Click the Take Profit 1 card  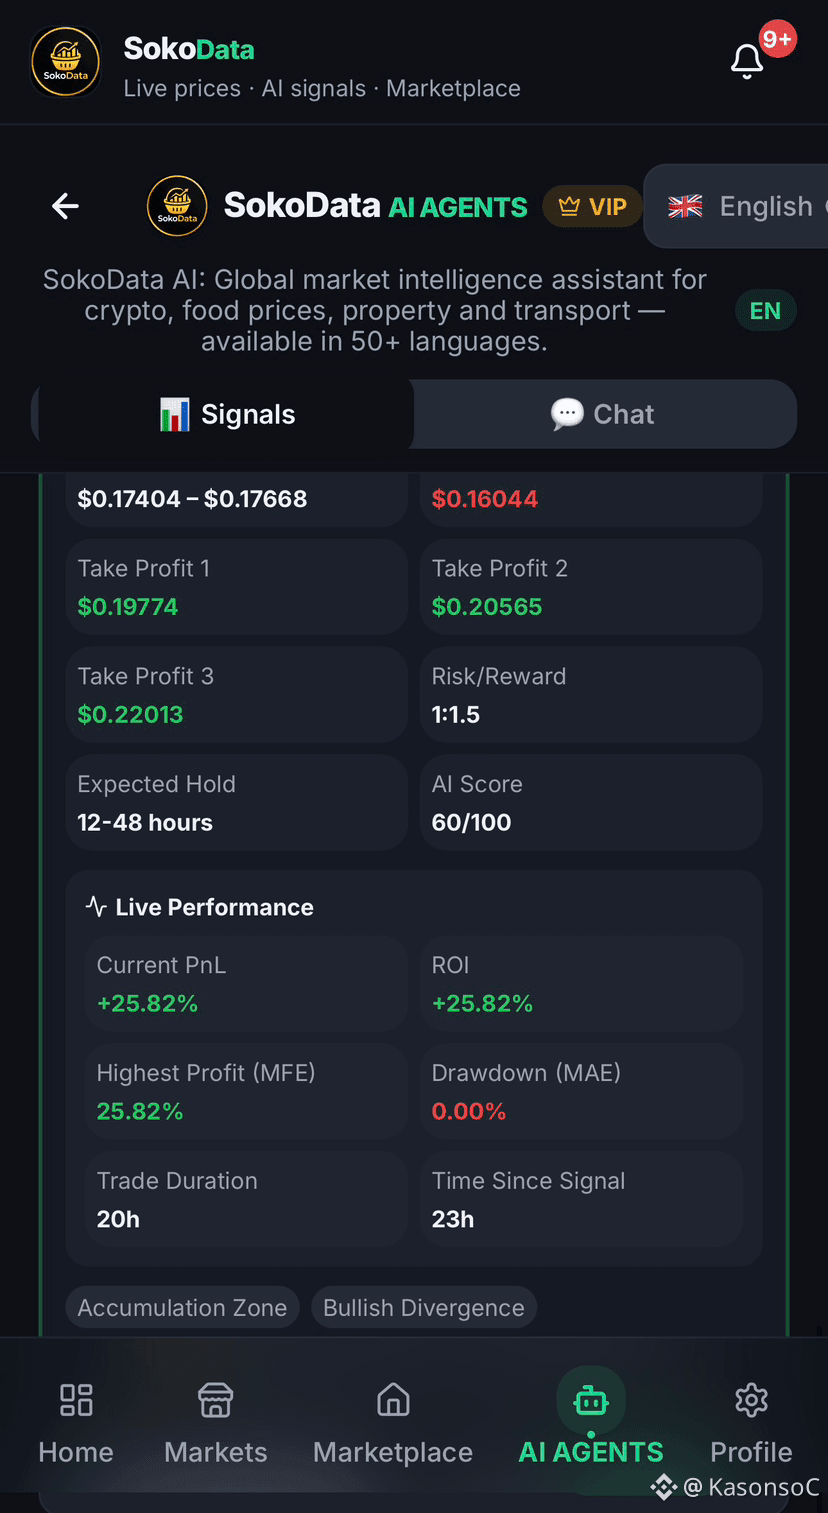(x=237, y=587)
